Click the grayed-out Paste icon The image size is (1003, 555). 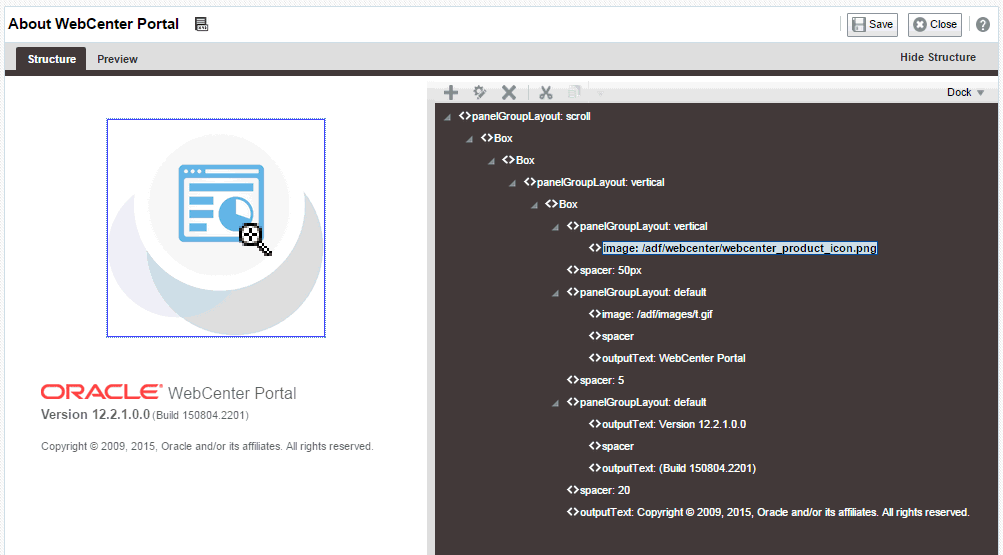(574, 92)
